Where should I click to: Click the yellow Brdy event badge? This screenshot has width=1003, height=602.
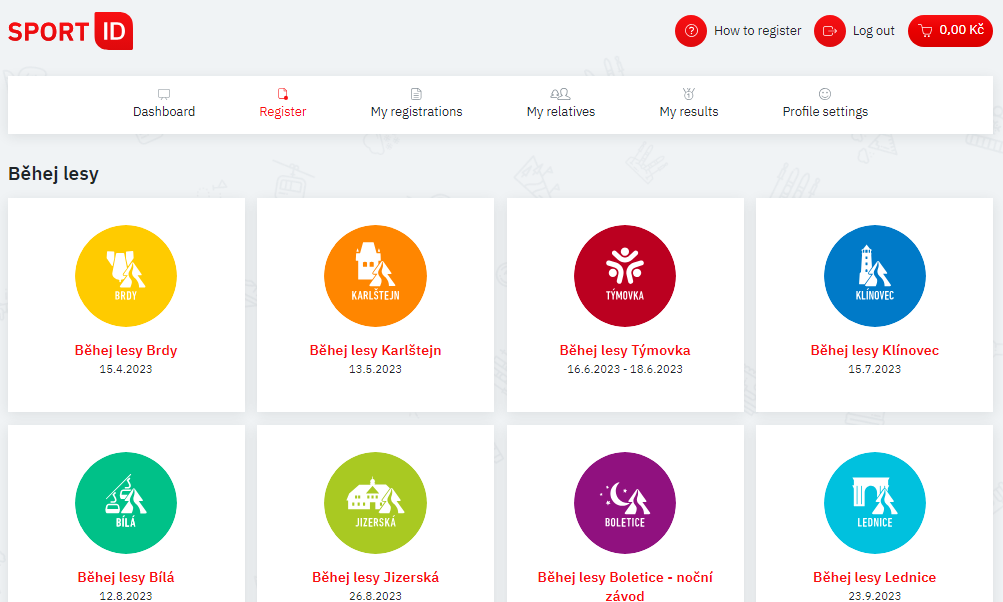126,276
